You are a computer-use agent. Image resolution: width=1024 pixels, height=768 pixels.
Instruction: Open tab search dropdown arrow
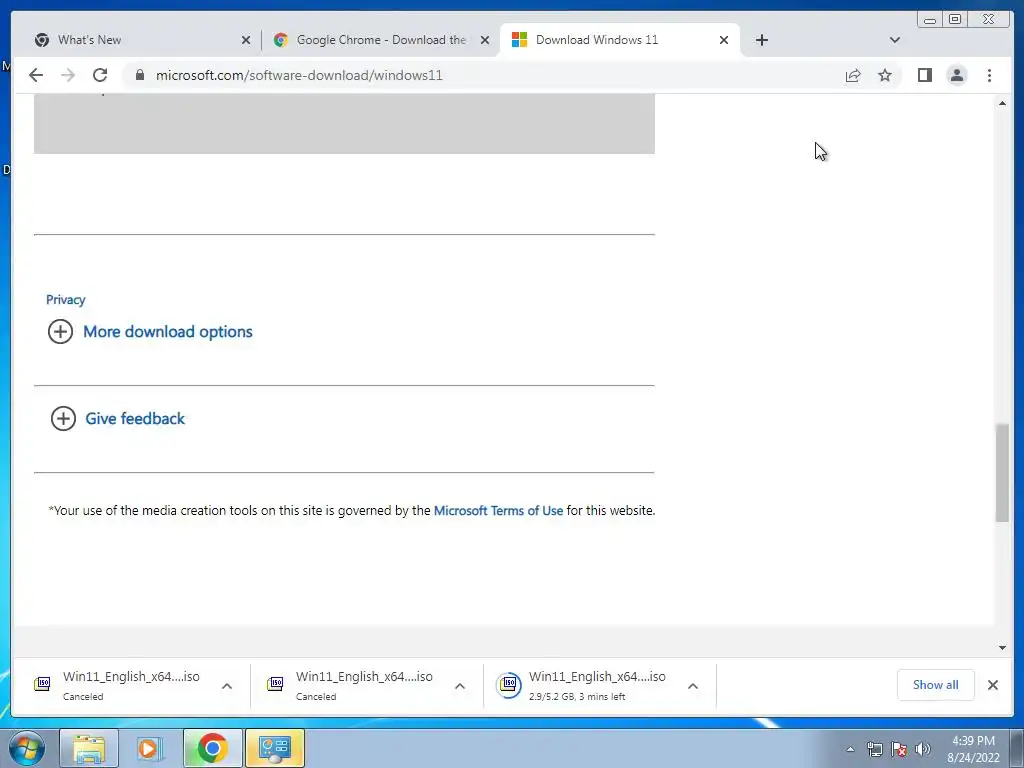point(895,40)
